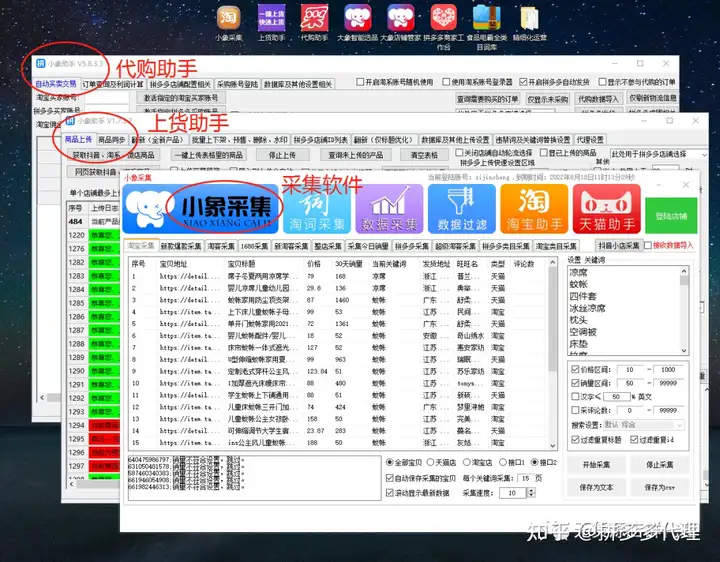Viewport: 720px width, 562px height.
Task: Toggle the 滚动显示最新数据 checkbox
Action: (390, 493)
